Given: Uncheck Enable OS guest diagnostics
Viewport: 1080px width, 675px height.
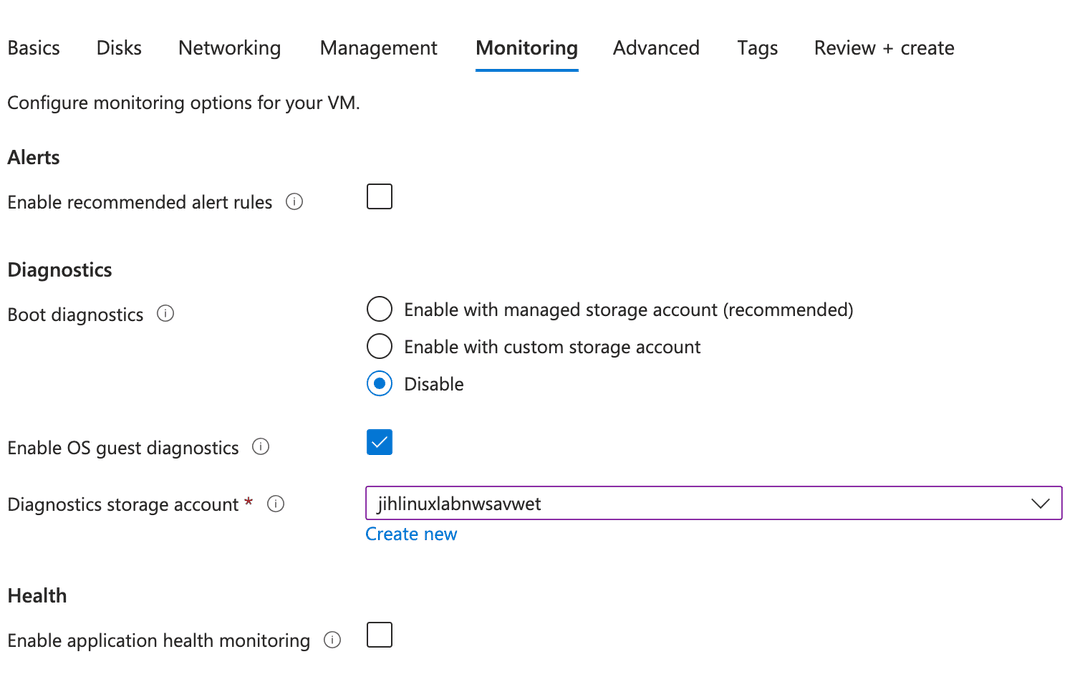Looking at the screenshot, I should click(x=379, y=442).
